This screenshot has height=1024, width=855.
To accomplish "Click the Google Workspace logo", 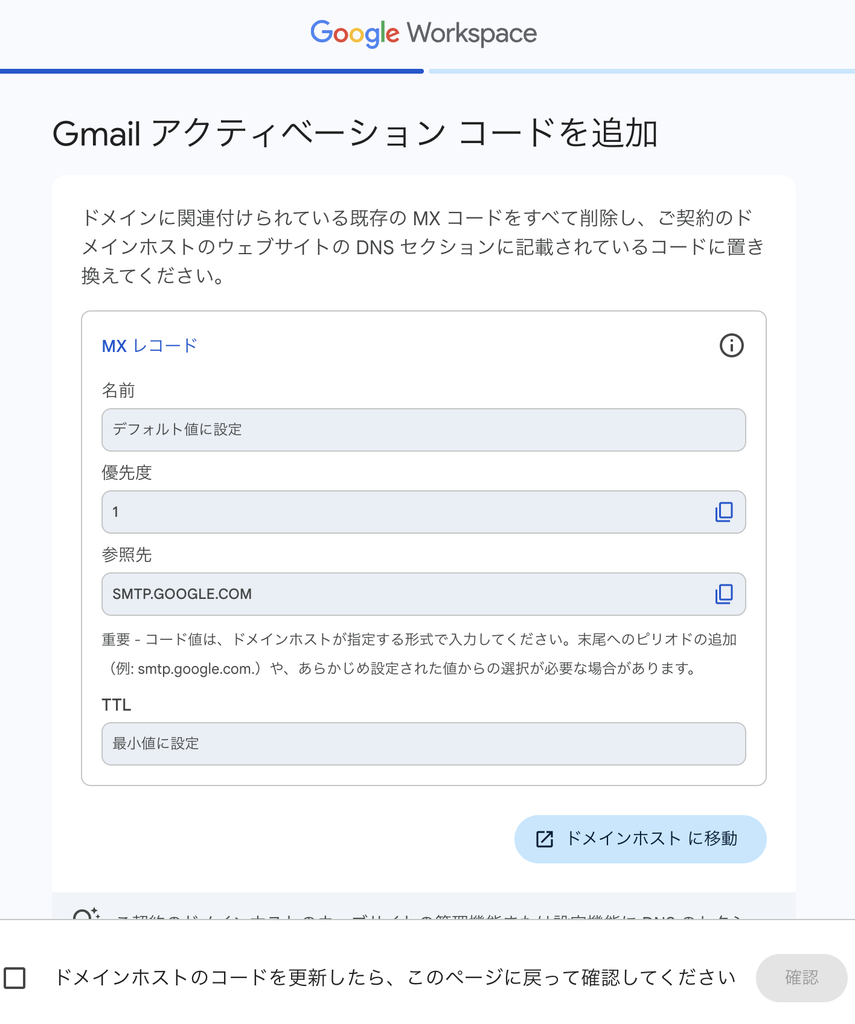I will pos(423,33).
